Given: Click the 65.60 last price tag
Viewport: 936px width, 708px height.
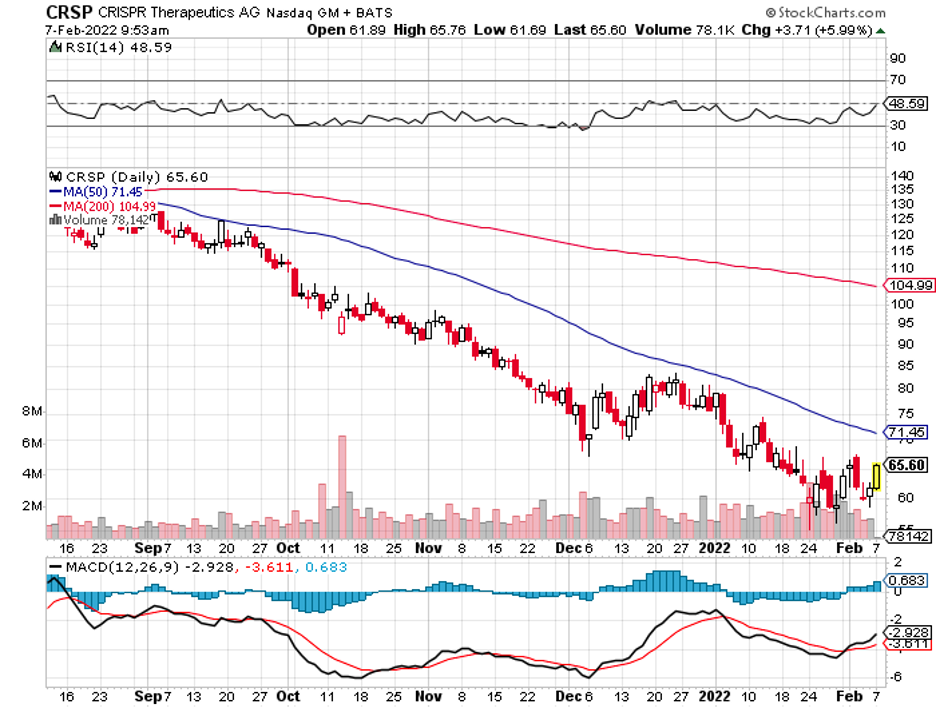Looking at the screenshot, I should click(x=907, y=465).
